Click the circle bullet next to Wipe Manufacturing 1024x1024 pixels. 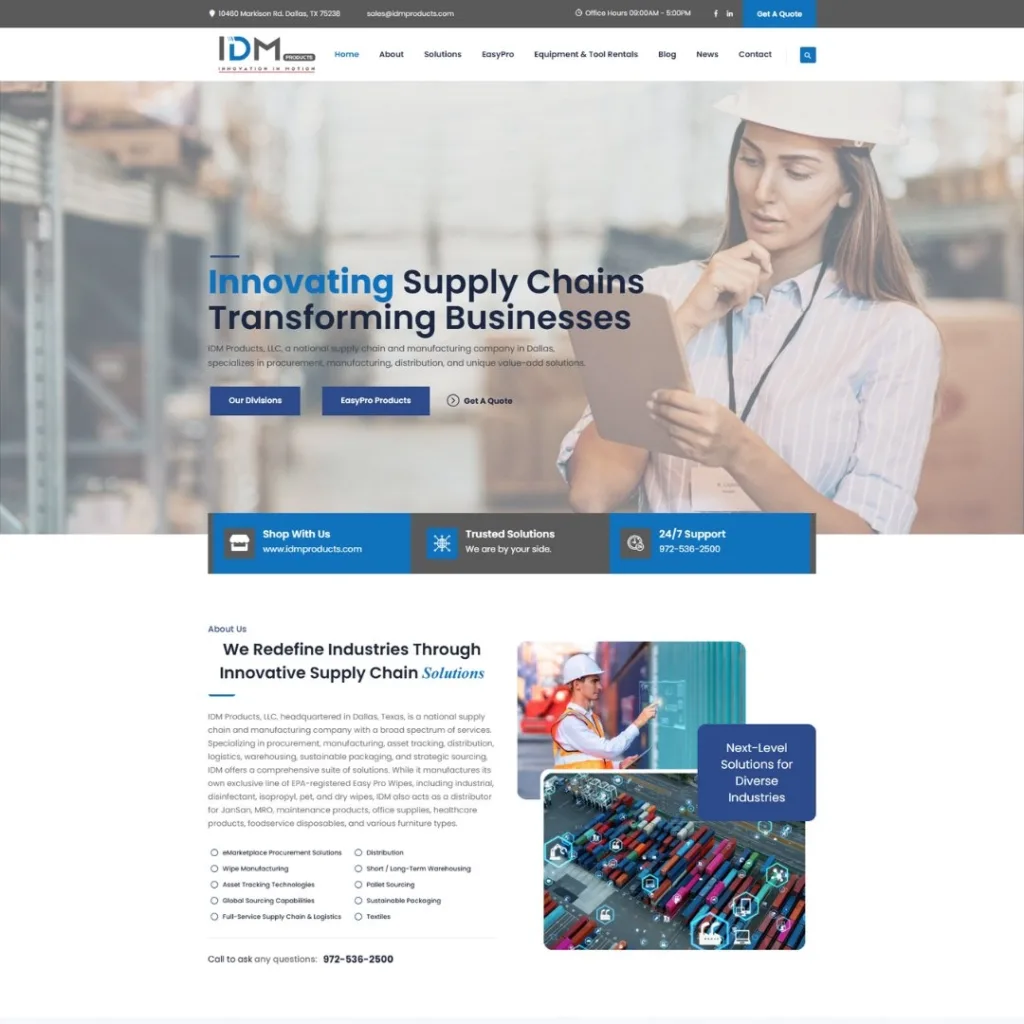tap(214, 869)
